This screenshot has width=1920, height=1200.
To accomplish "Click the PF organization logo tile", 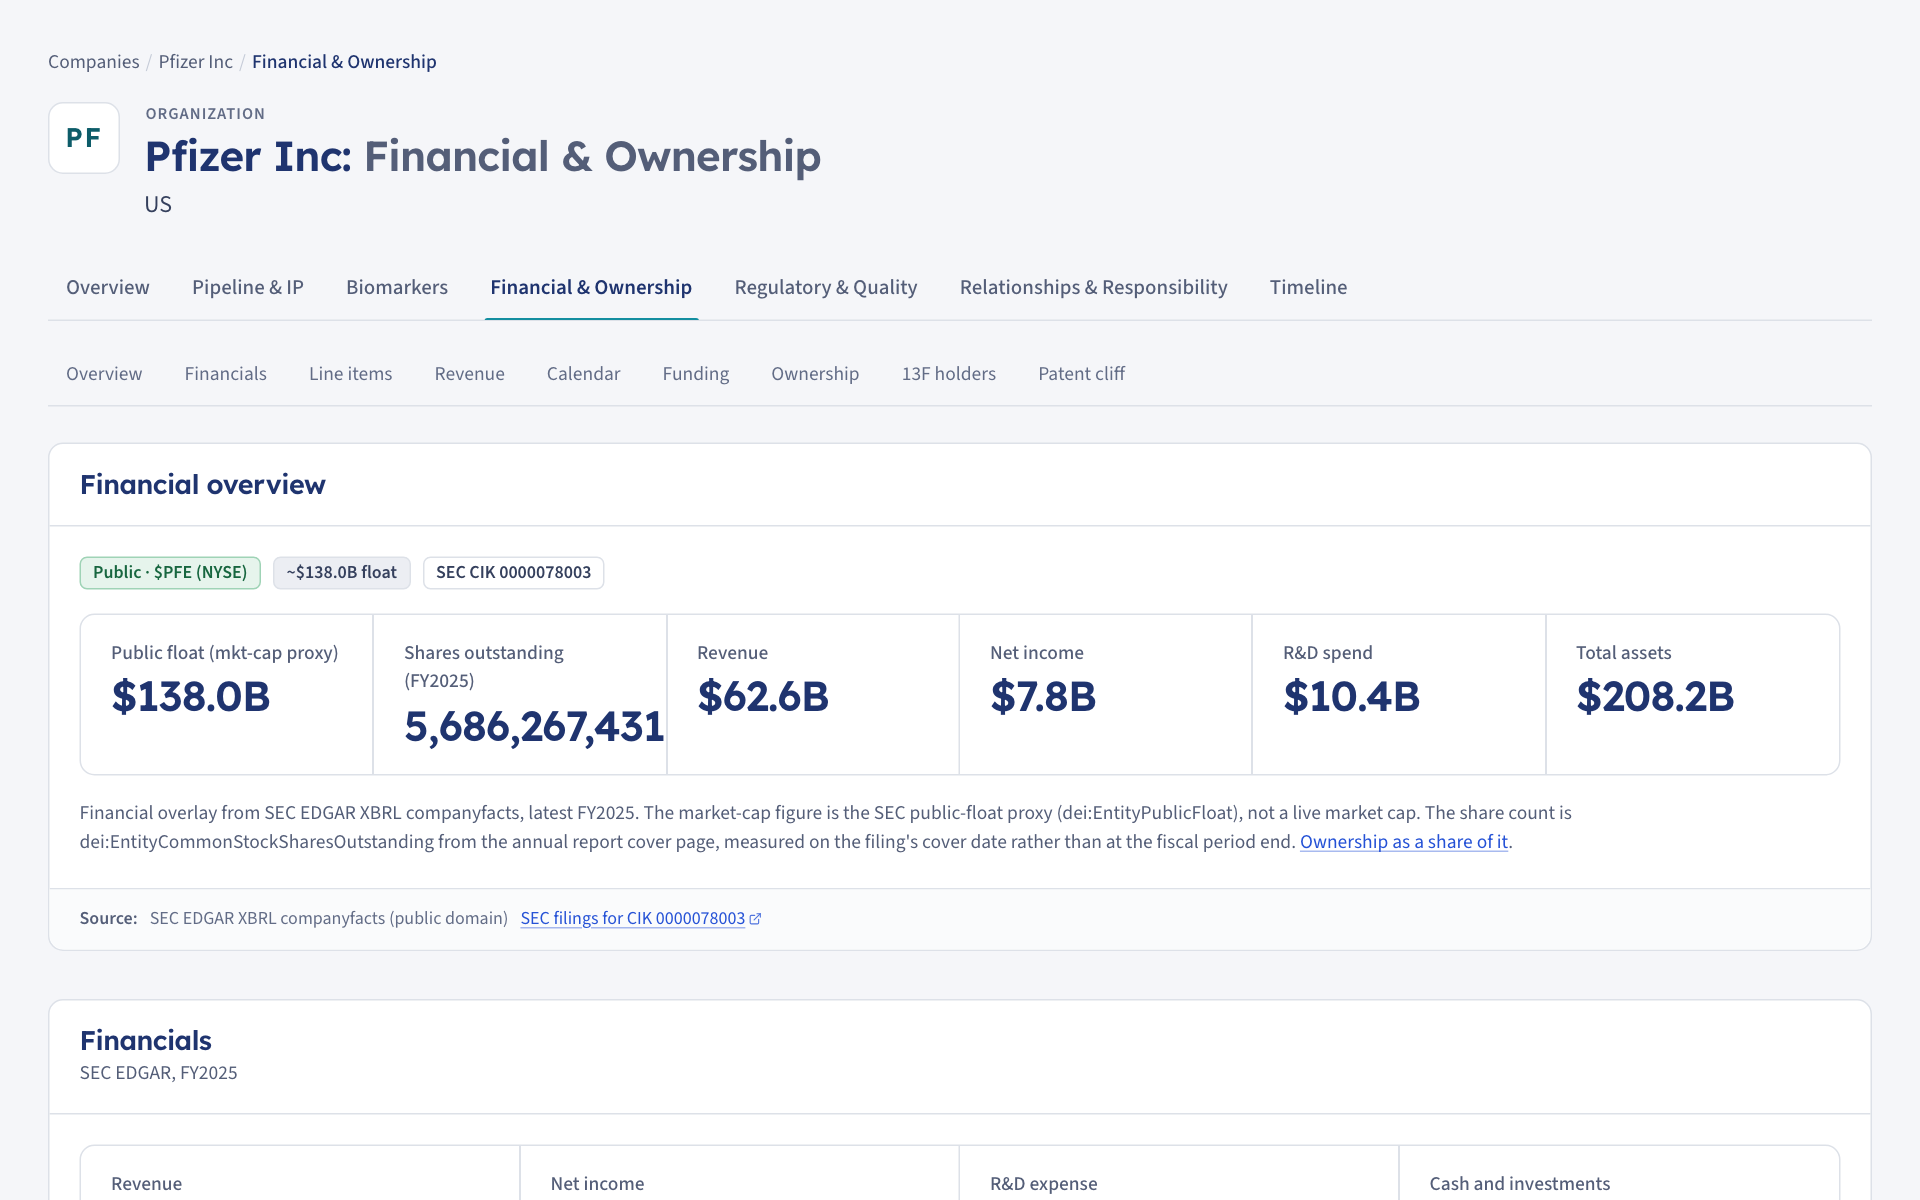I will pos(84,138).
